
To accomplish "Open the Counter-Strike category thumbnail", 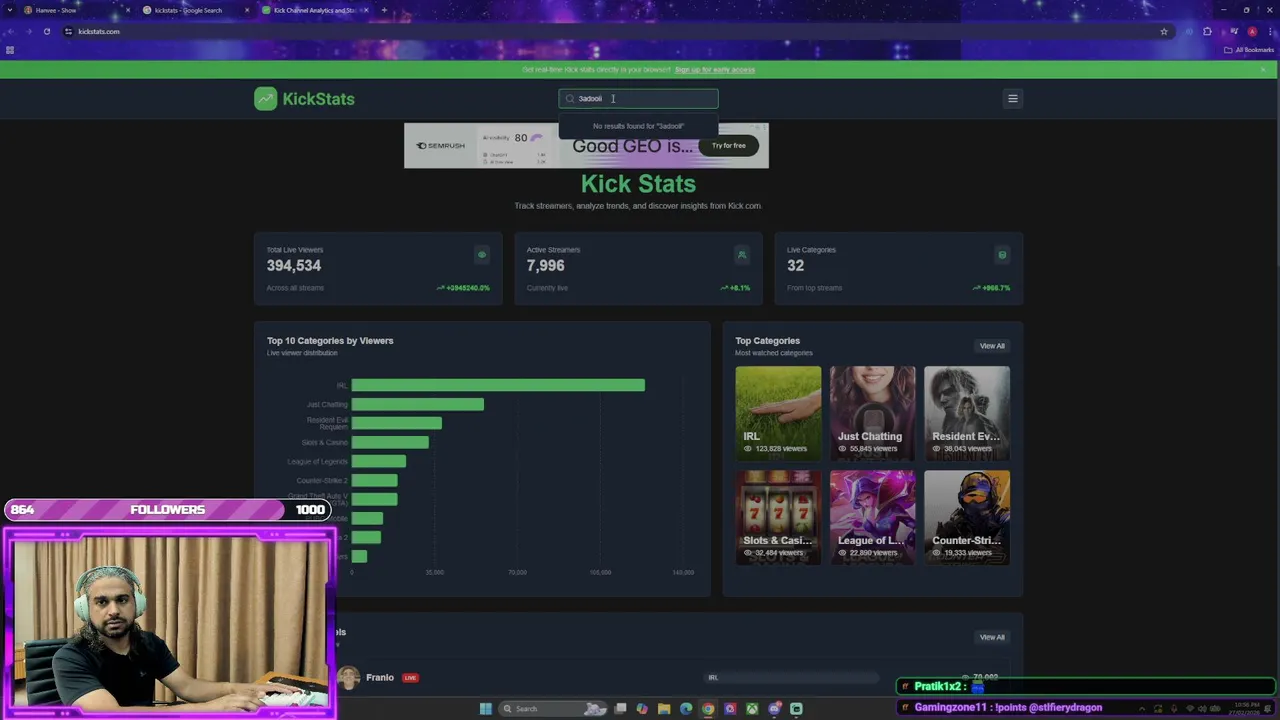I will point(967,517).
